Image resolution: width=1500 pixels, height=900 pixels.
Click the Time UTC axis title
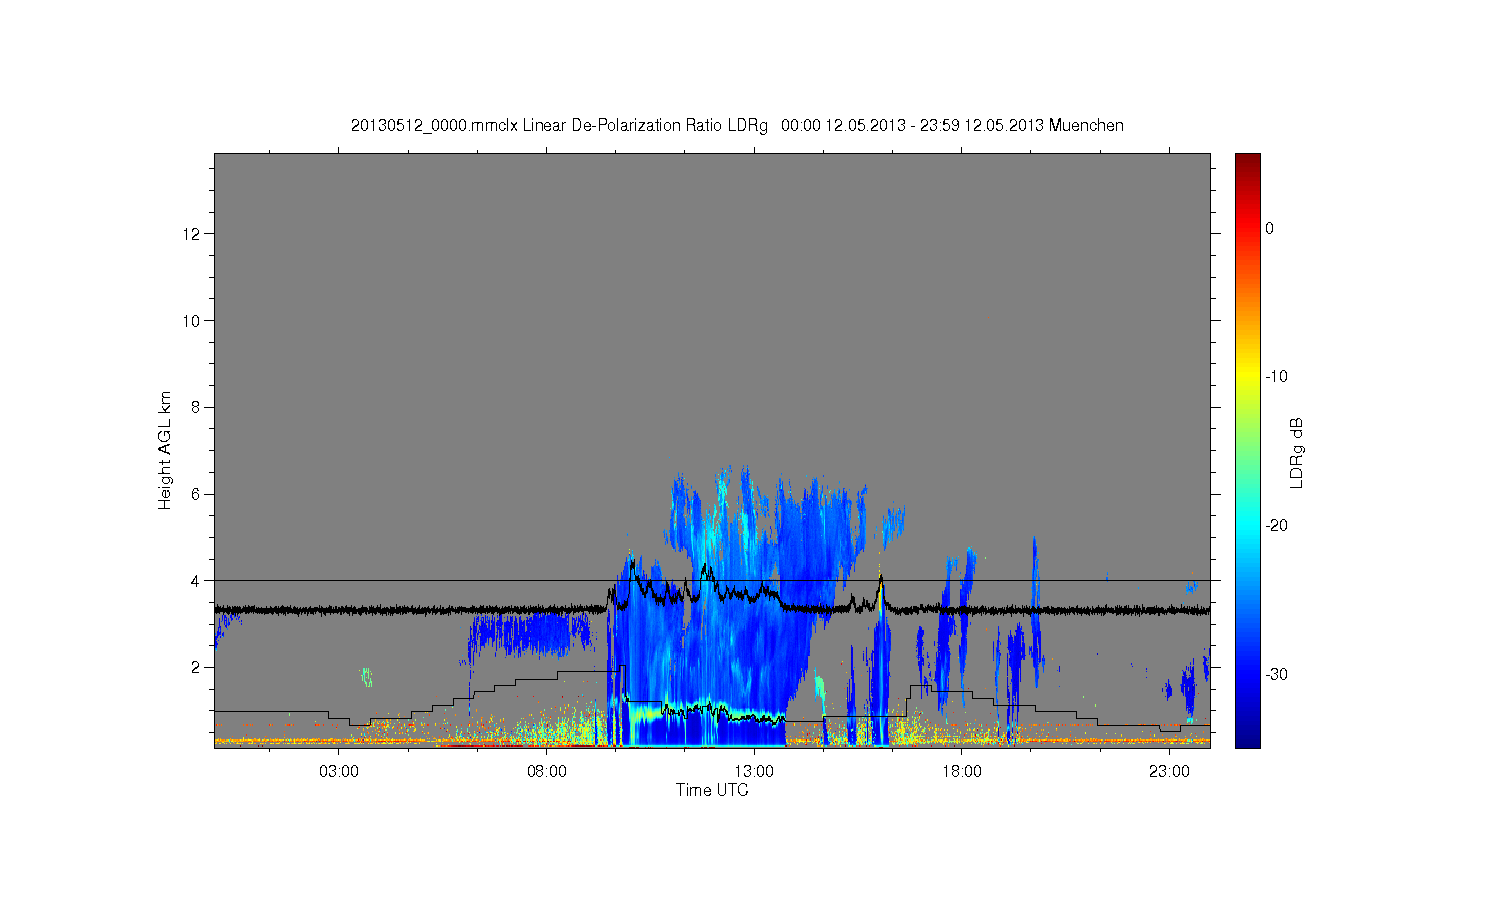[712, 790]
